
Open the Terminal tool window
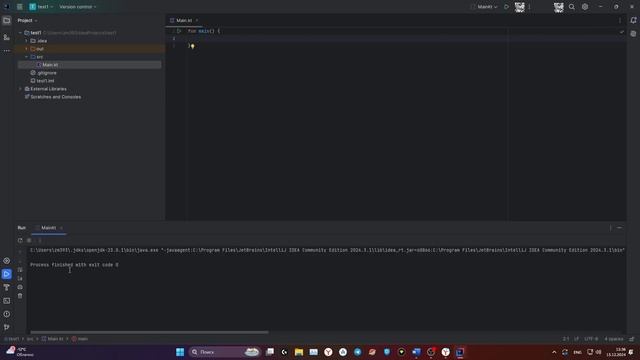tap(7, 301)
